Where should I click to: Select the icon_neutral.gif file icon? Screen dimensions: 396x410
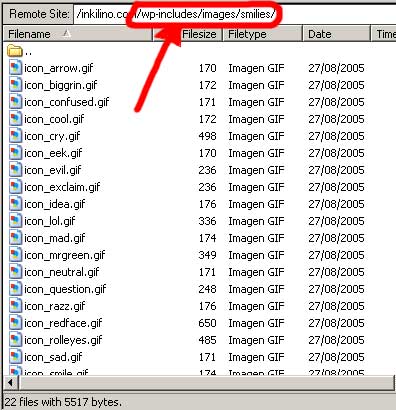point(15,272)
